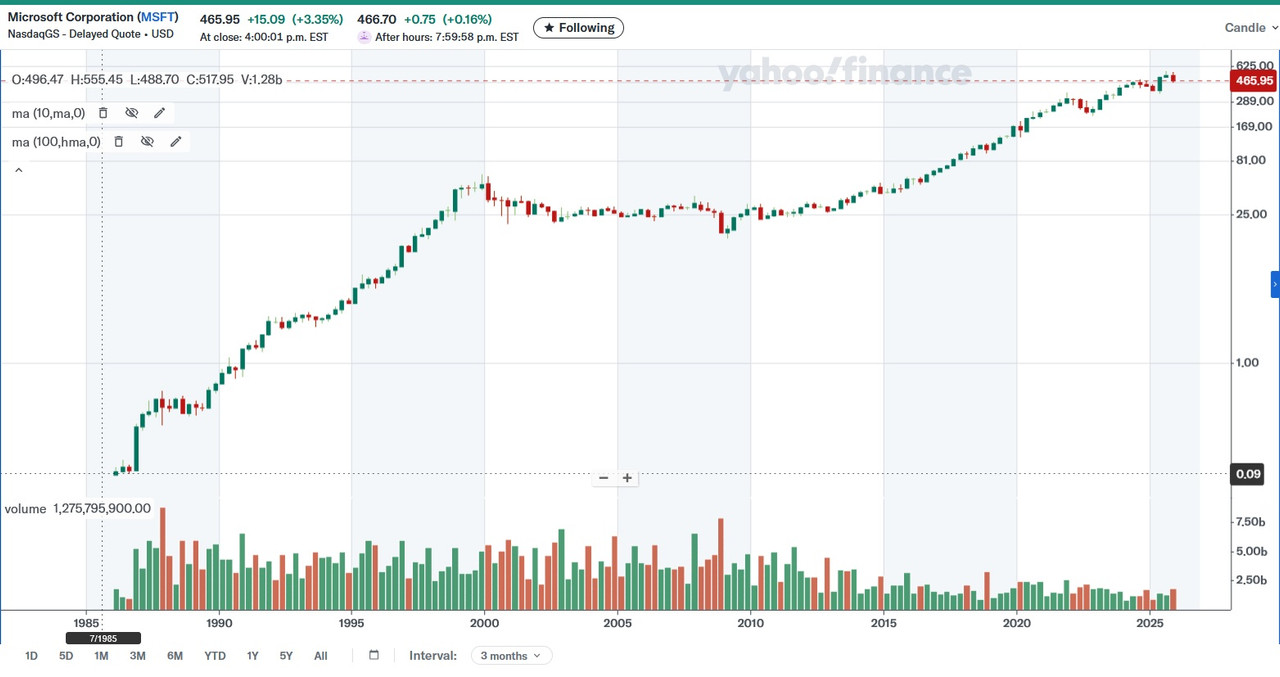Click the After hours timestamp text
1280x677 pixels.
coord(447,37)
